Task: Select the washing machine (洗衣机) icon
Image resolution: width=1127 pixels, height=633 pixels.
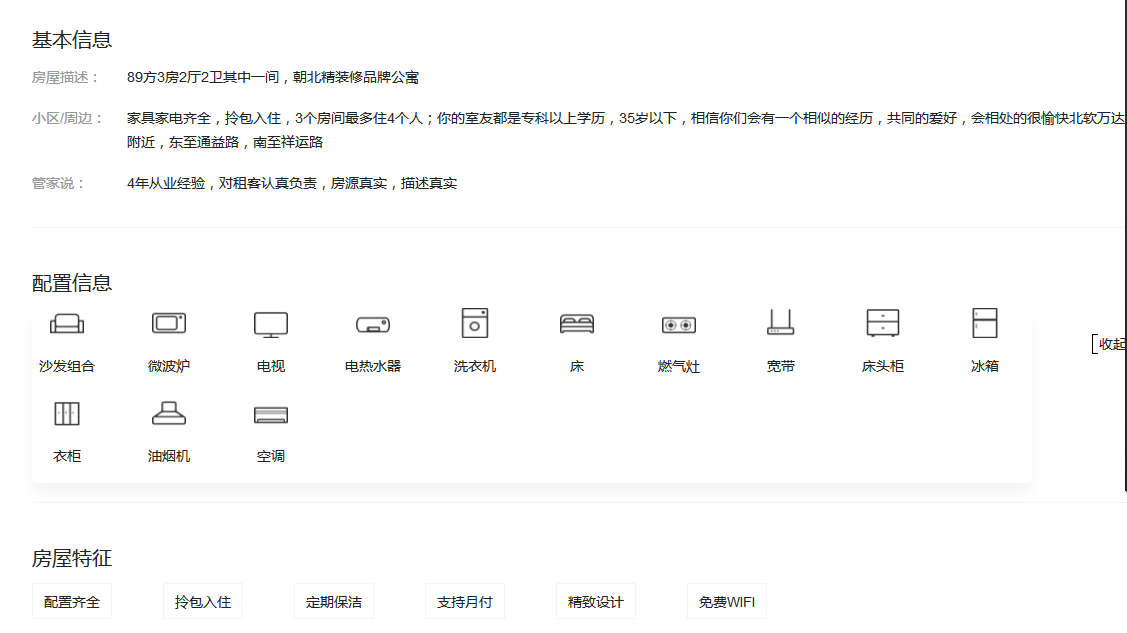Action: 475,323
